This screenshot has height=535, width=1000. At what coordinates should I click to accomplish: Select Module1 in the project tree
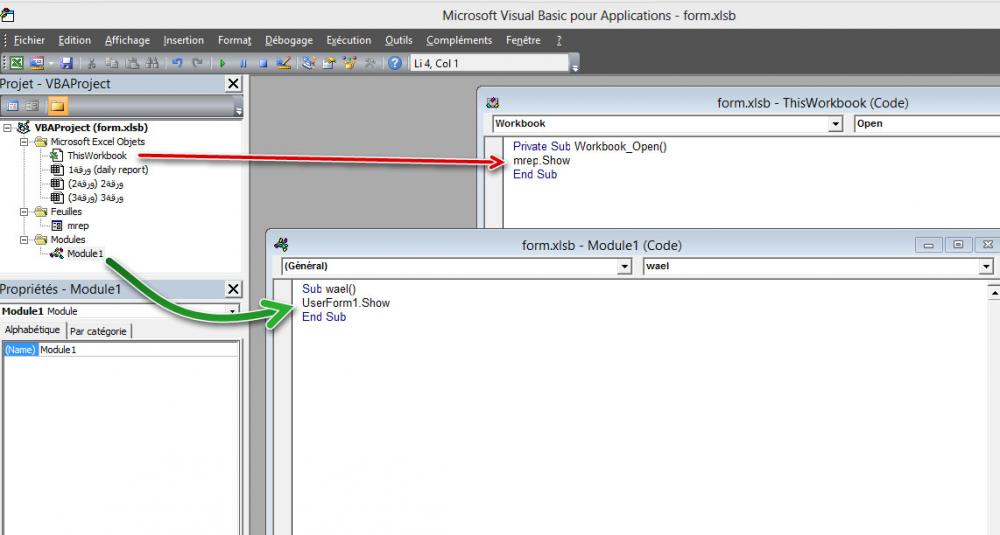(85, 254)
